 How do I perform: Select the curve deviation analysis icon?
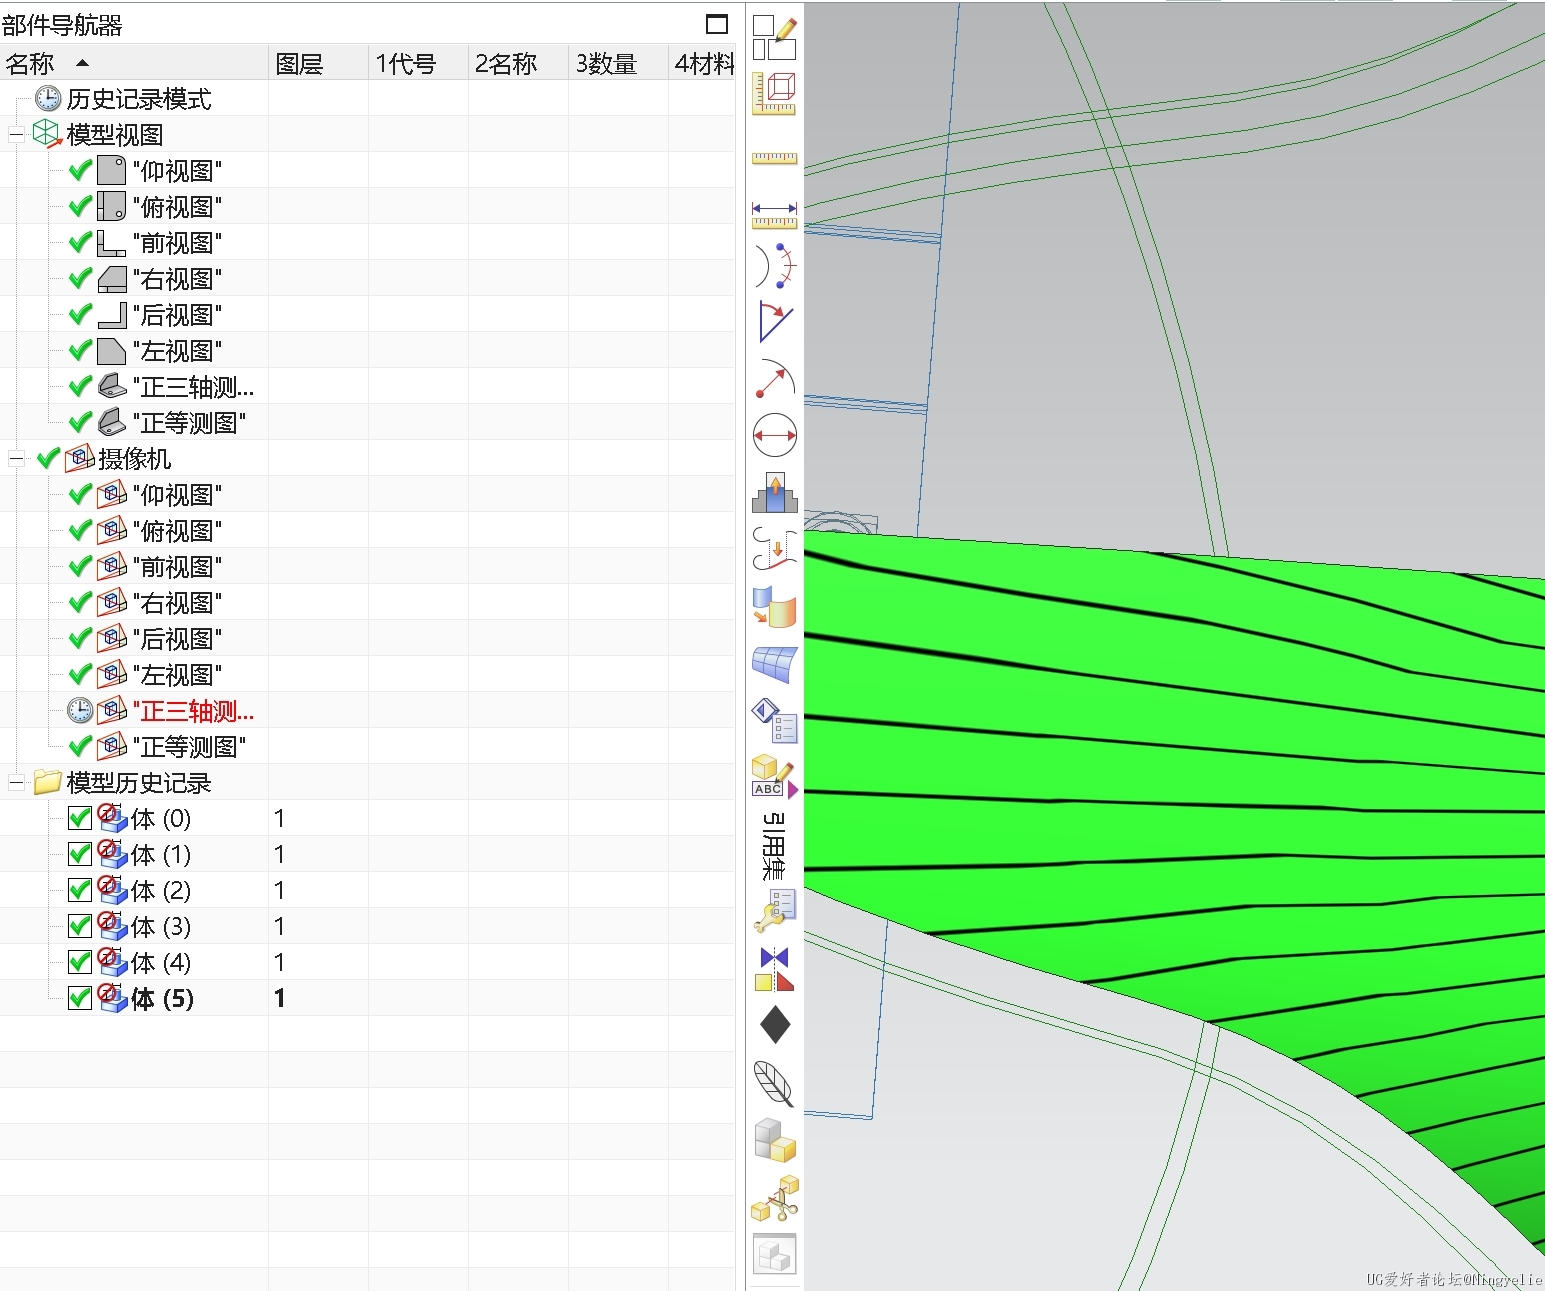tap(774, 549)
